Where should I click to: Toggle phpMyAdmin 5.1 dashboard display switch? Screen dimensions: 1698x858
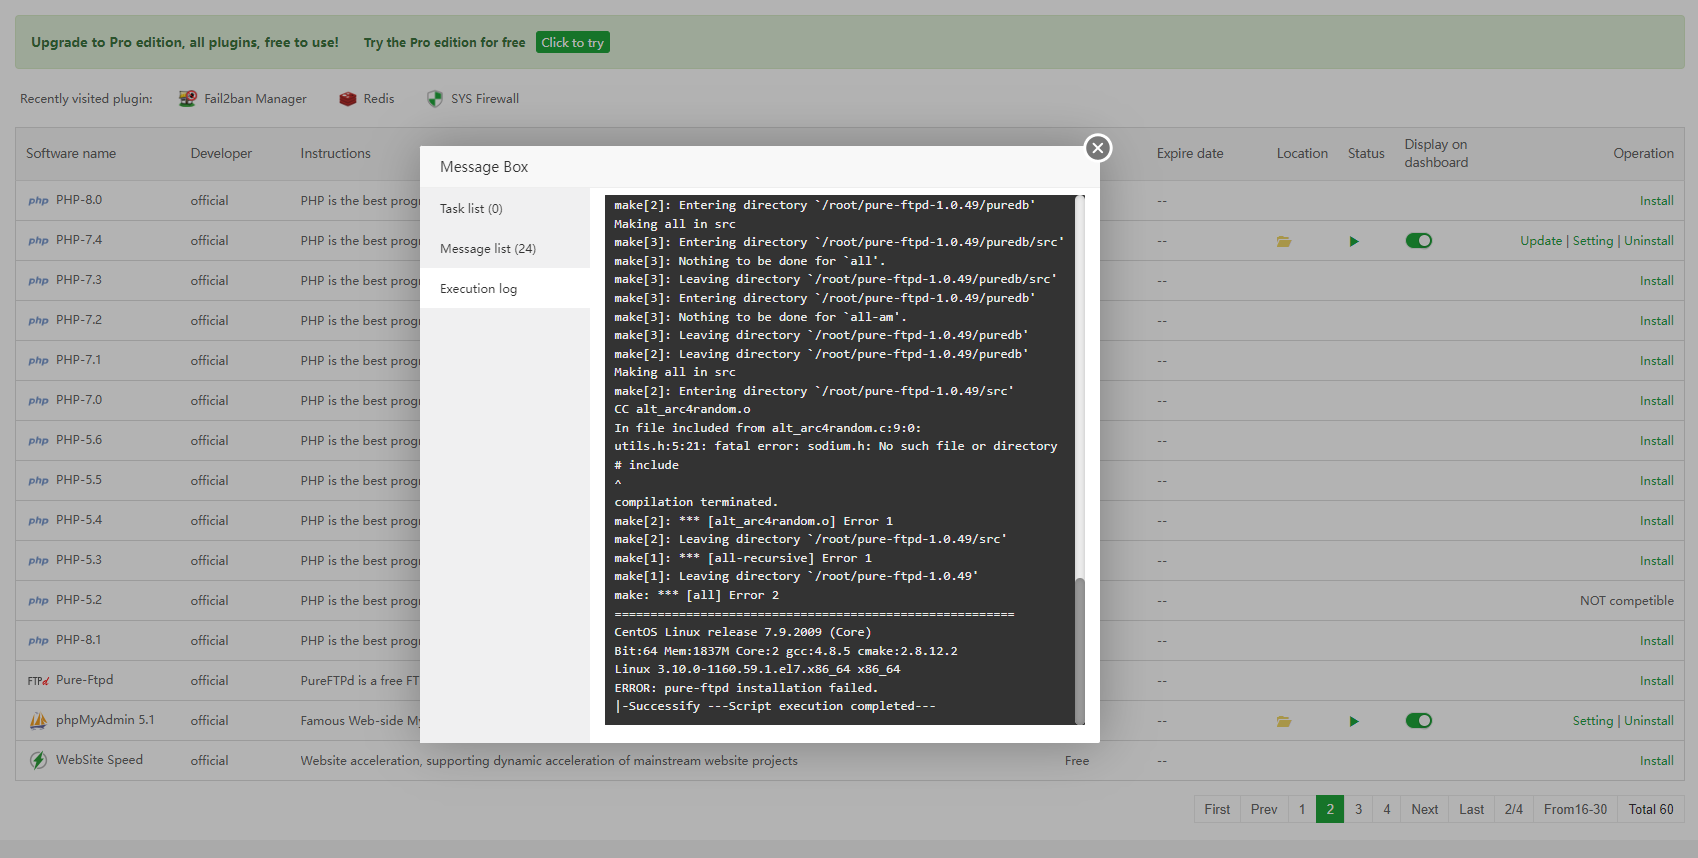pos(1418,721)
